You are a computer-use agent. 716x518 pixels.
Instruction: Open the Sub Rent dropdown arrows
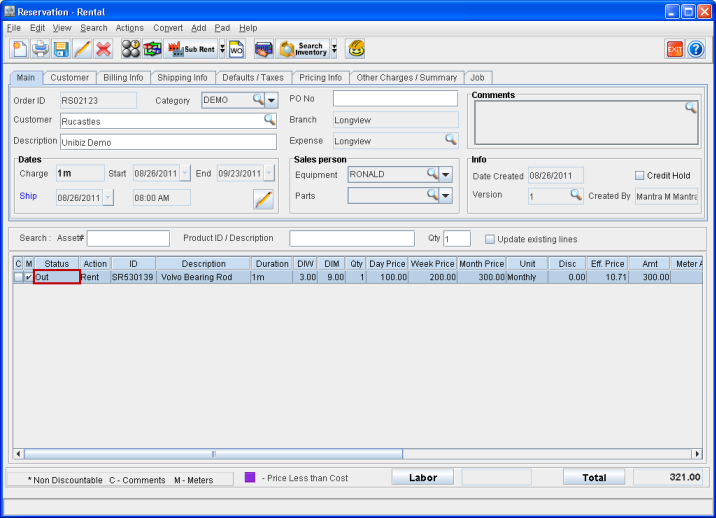coord(222,49)
